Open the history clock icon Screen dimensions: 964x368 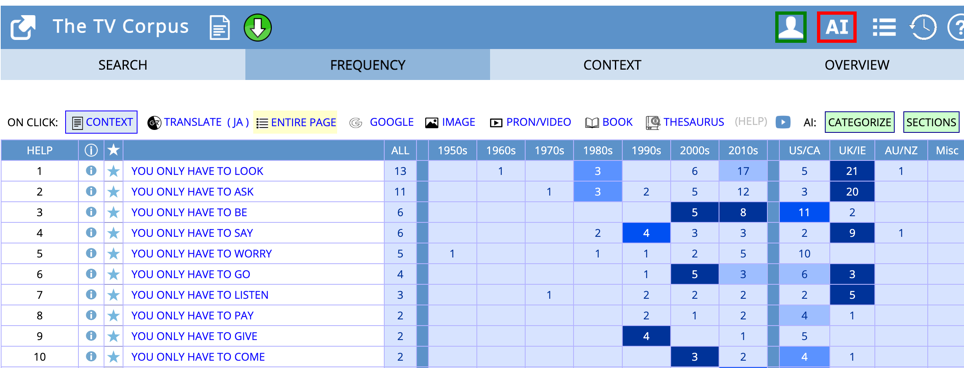923,28
